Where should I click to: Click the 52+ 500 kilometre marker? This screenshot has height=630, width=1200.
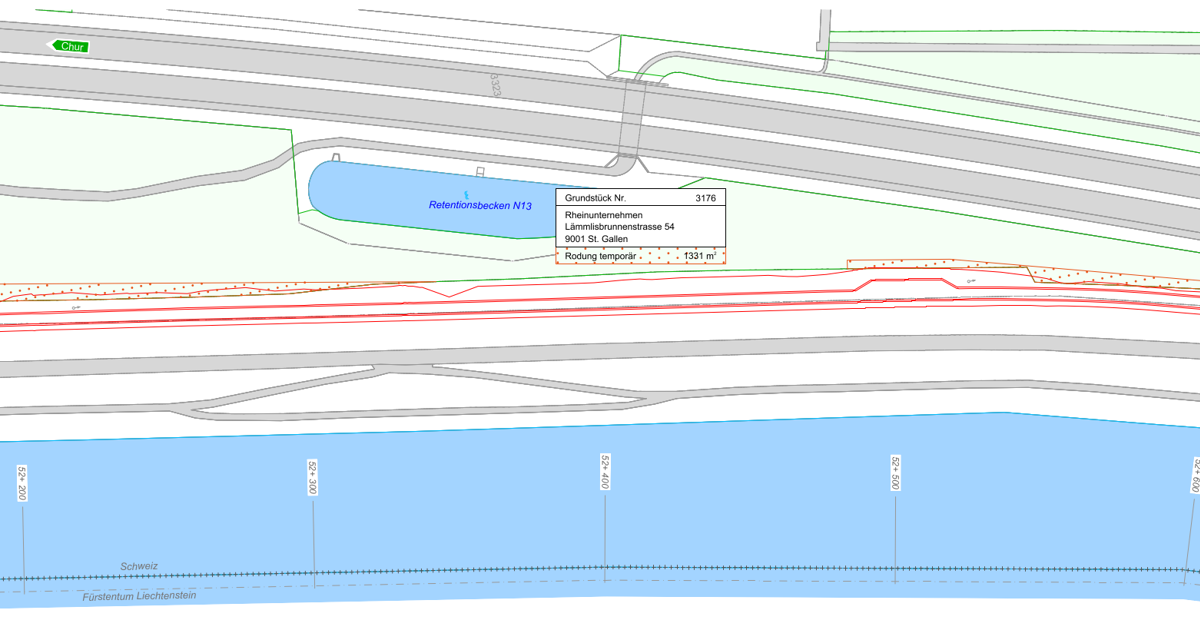pos(895,474)
